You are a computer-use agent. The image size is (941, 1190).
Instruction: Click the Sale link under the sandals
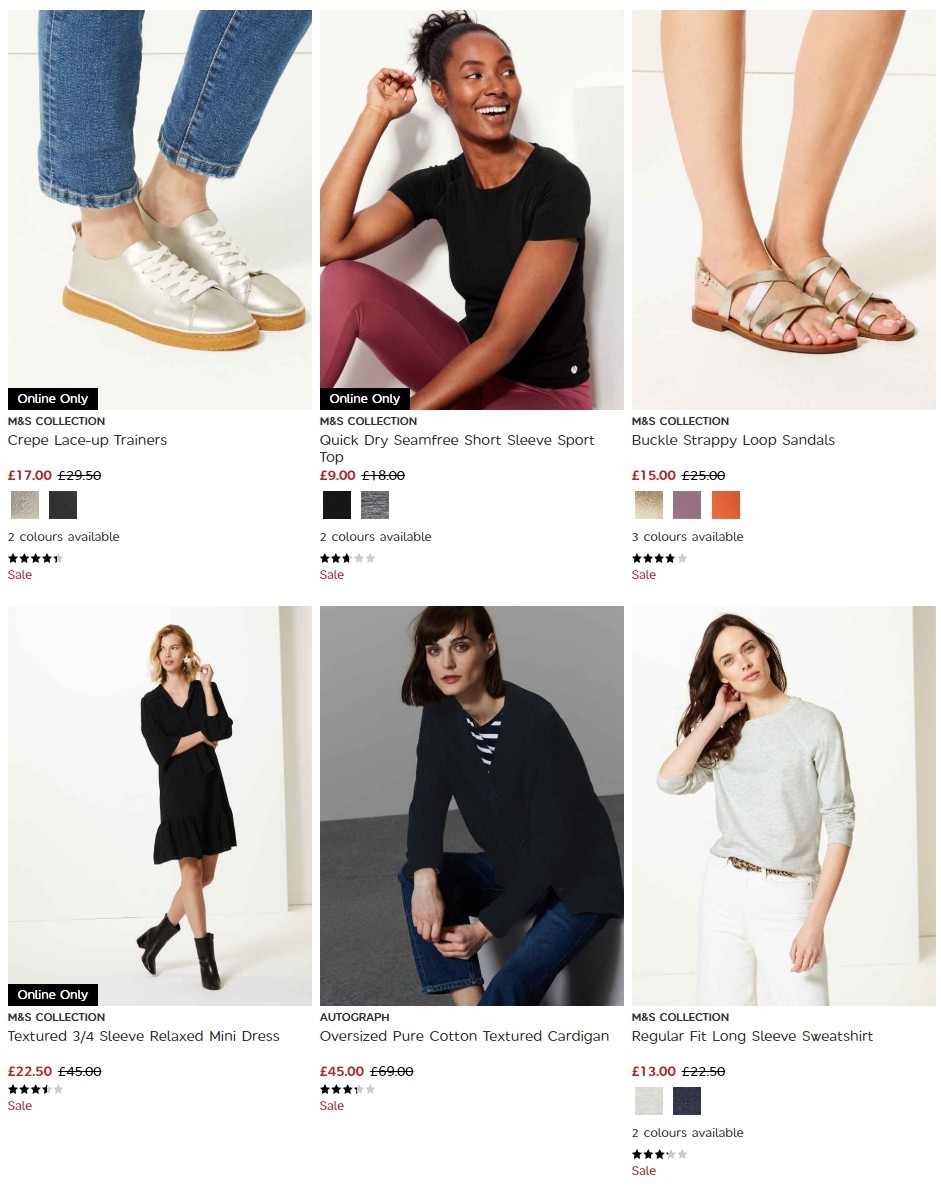coord(643,574)
